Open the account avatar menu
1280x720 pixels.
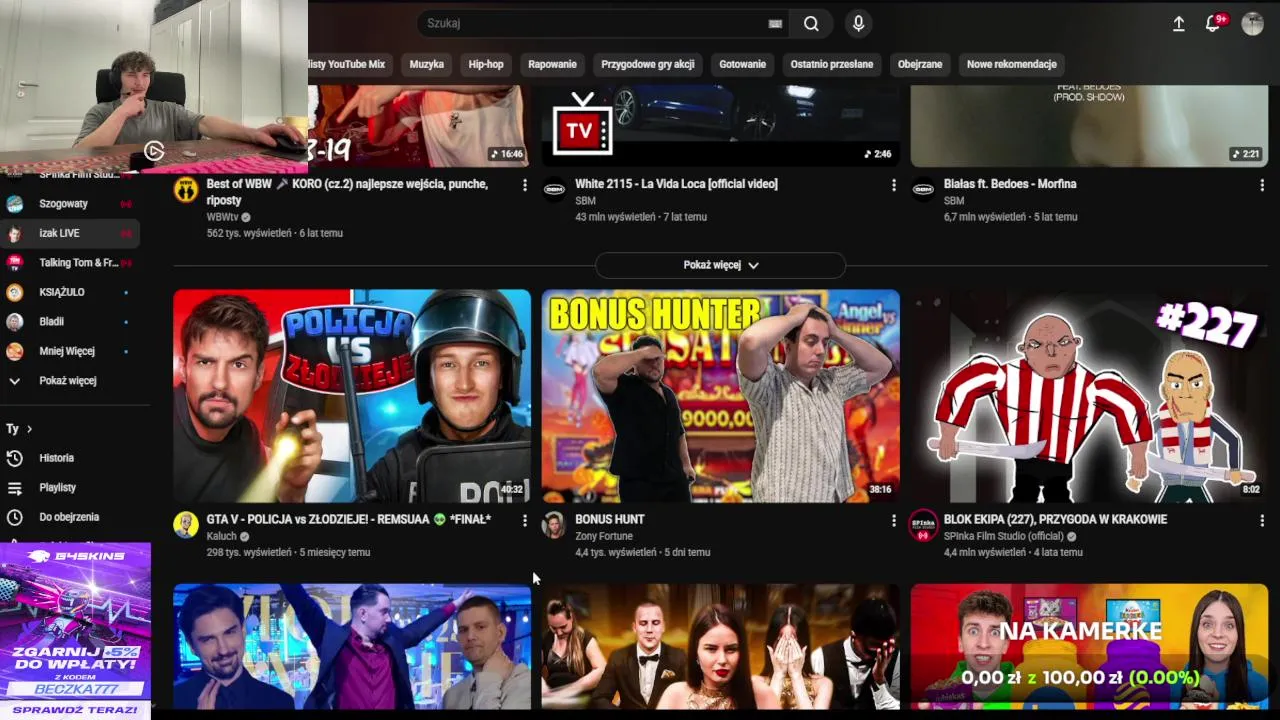1252,24
